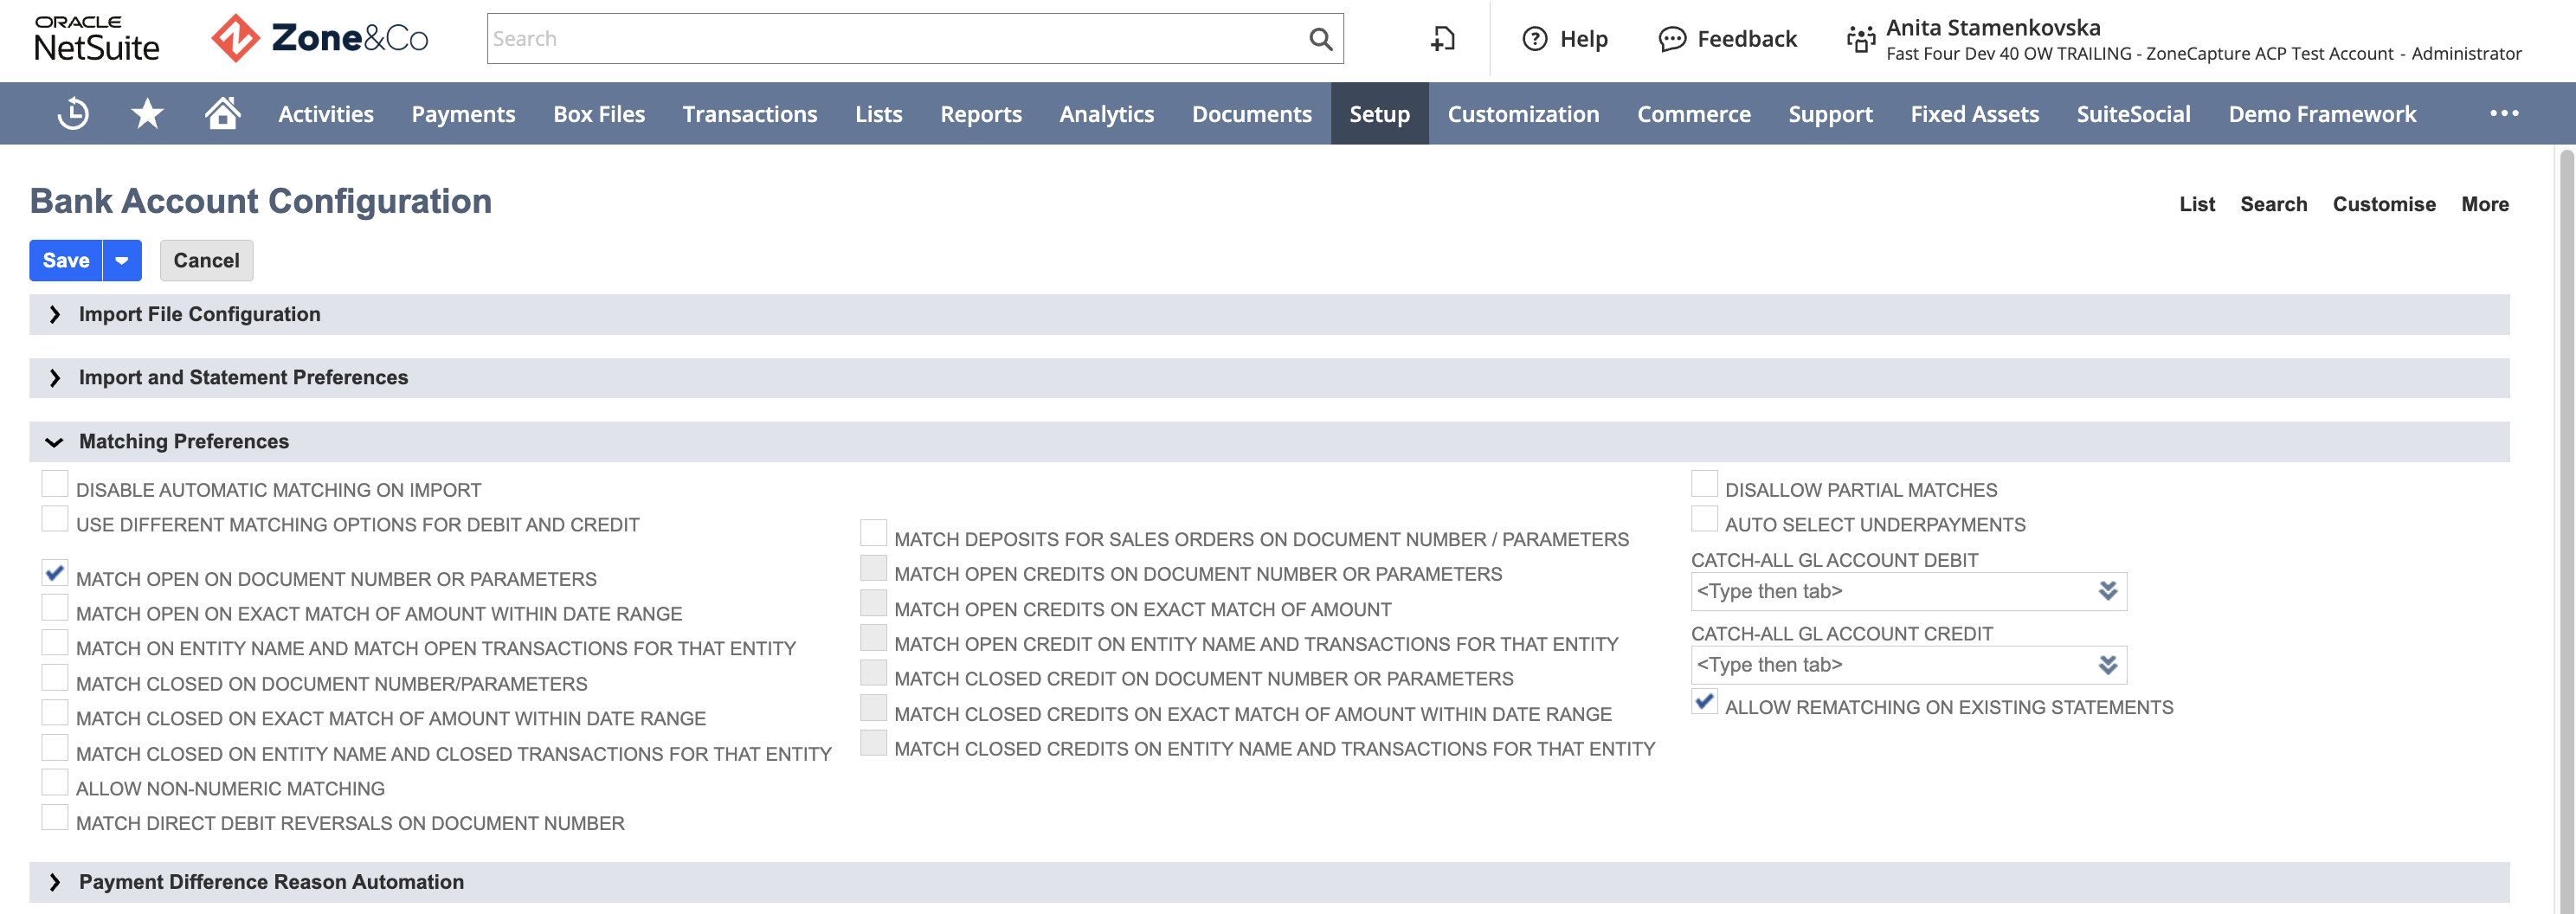Click the Cancel button

[206, 261]
